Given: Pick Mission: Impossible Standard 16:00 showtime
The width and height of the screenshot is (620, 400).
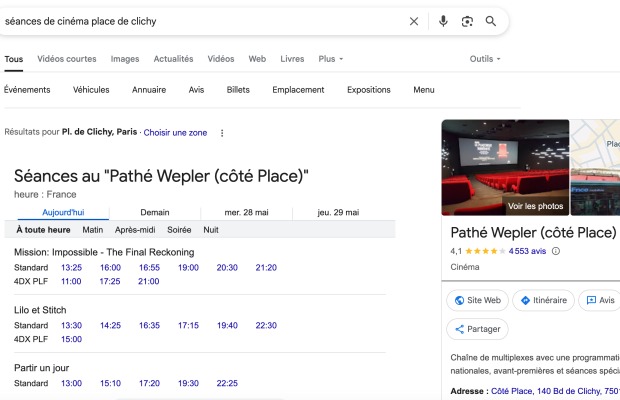Looking at the screenshot, I should coord(110,268).
